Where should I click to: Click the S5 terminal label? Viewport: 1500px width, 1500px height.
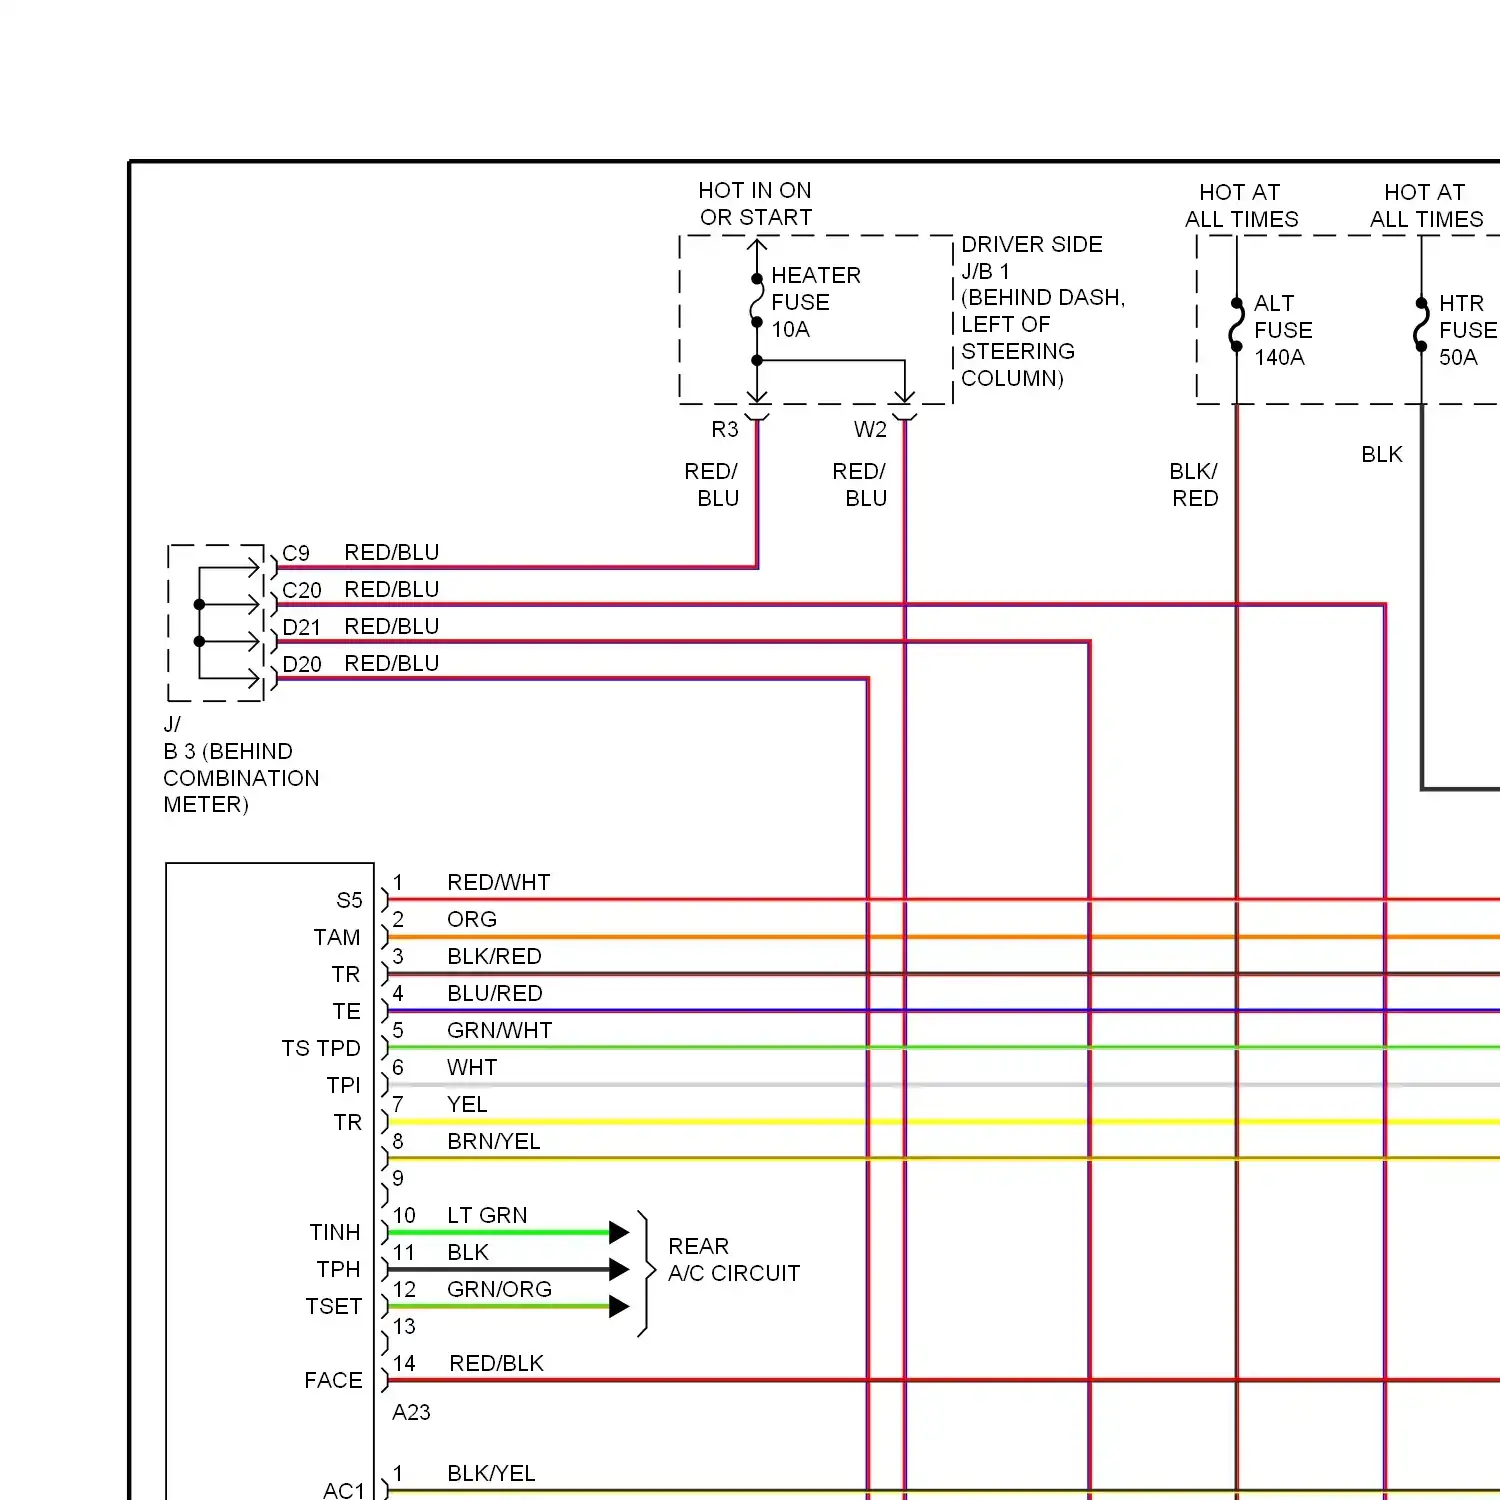click(x=349, y=900)
